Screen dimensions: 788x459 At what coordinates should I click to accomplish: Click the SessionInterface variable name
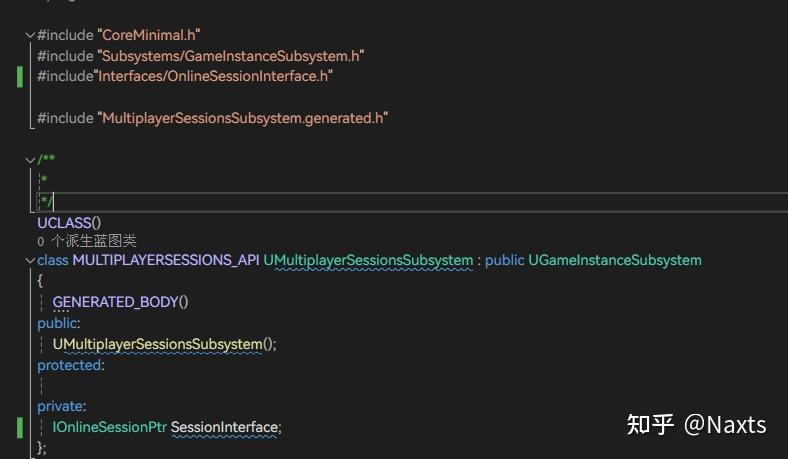pos(225,427)
